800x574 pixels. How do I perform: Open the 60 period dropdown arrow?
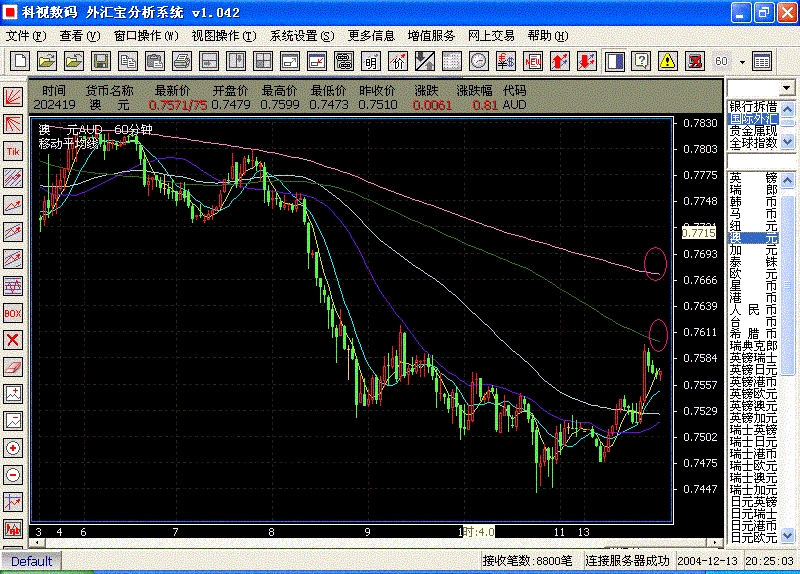tap(742, 62)
